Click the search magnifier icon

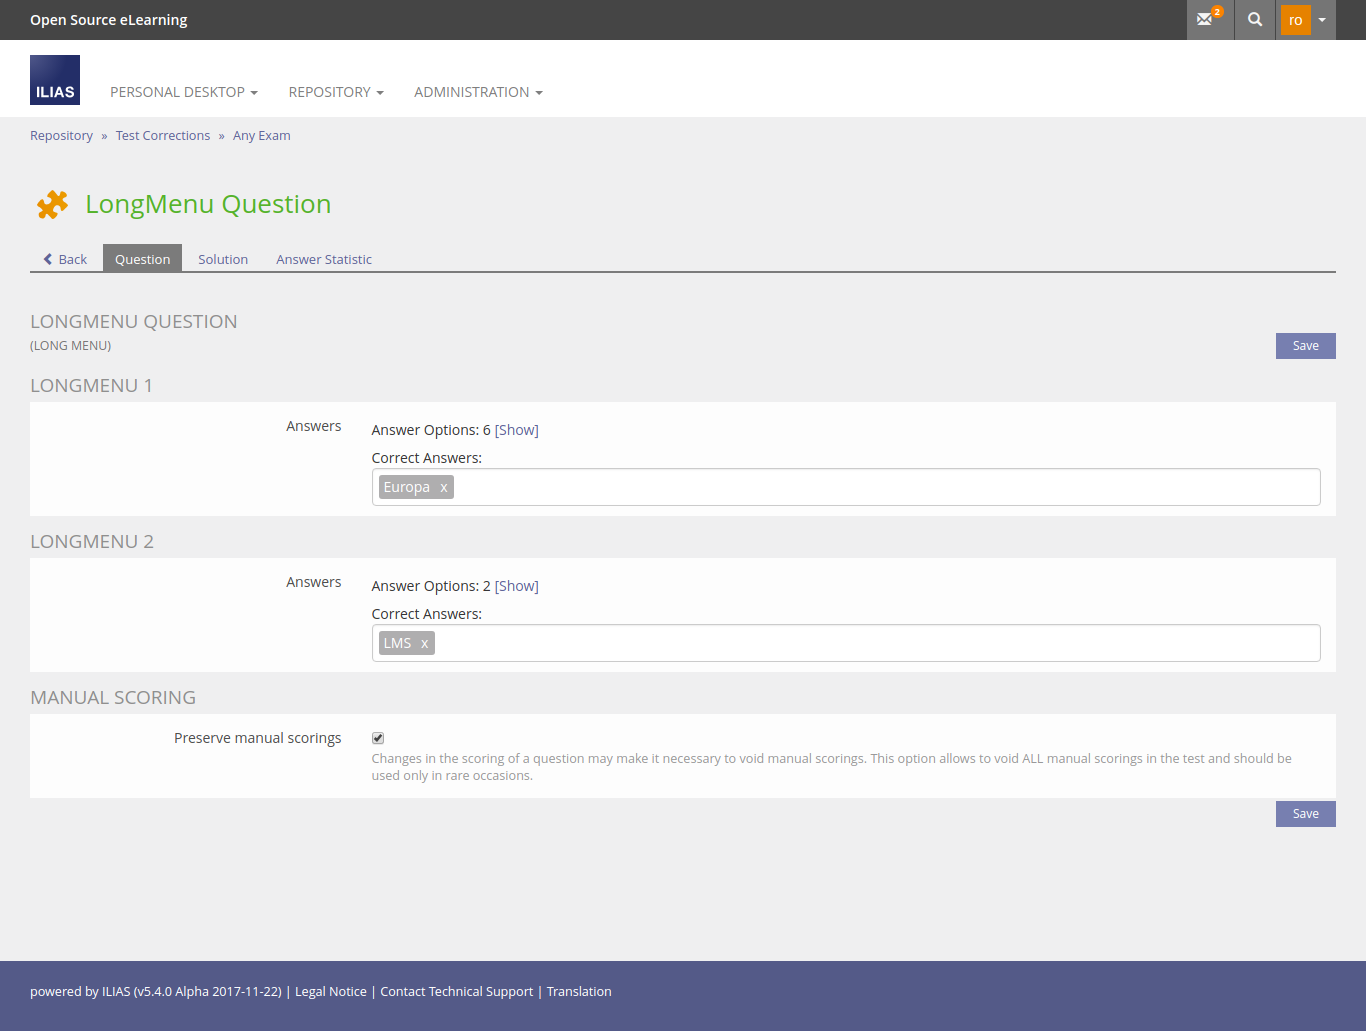pyautogui.click(x=1255, y=19)
